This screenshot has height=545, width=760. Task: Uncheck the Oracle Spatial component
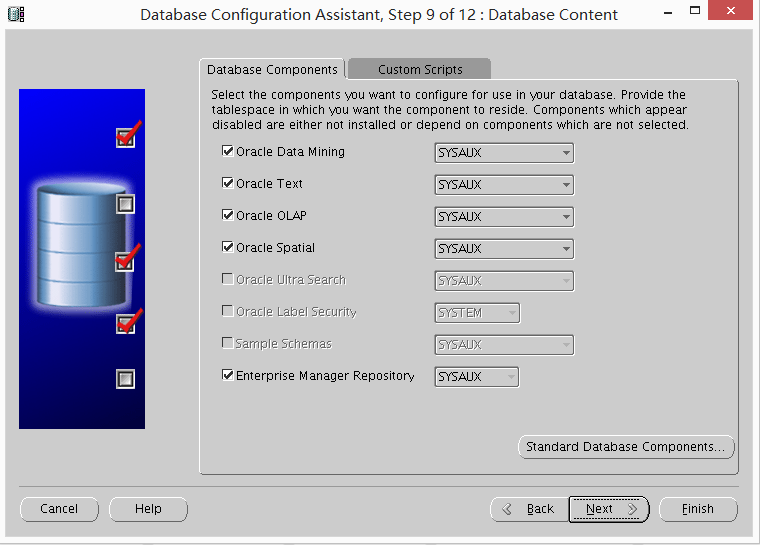pyautogui.click(x=227, y=247)
